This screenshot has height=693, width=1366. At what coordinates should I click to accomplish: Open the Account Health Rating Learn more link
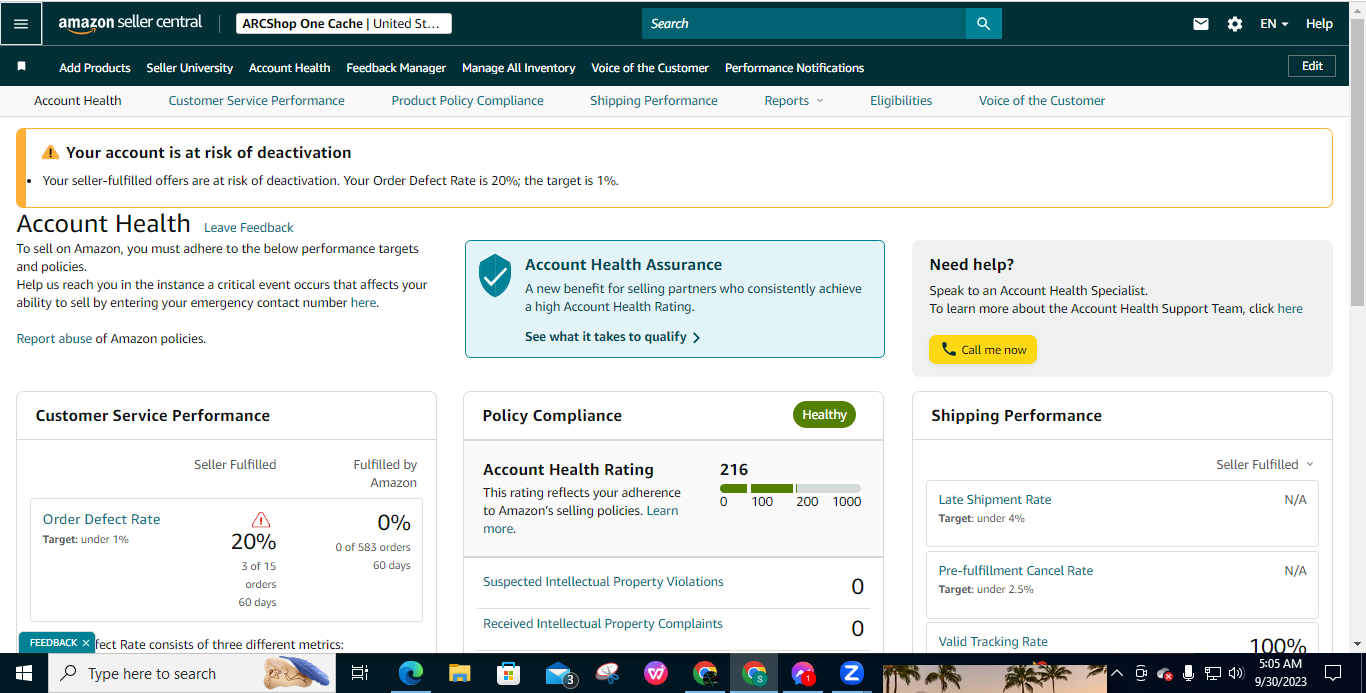pos(580,519)
